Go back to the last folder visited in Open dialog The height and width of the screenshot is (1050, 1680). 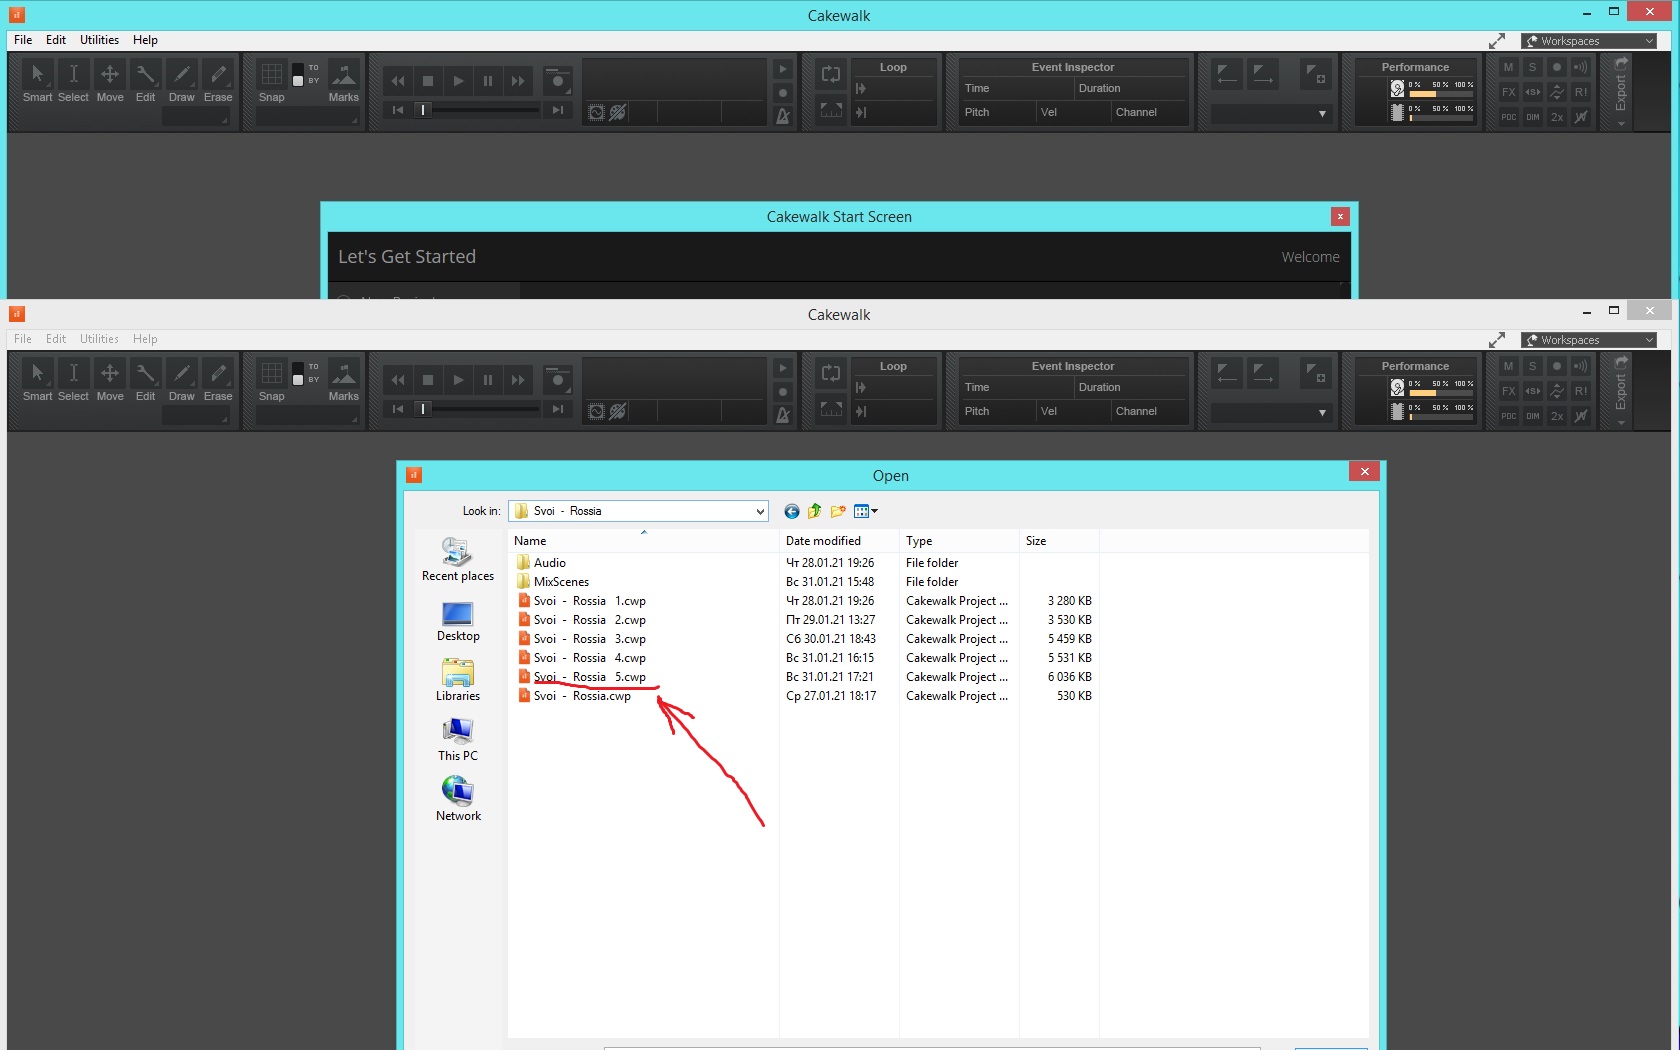792,511
